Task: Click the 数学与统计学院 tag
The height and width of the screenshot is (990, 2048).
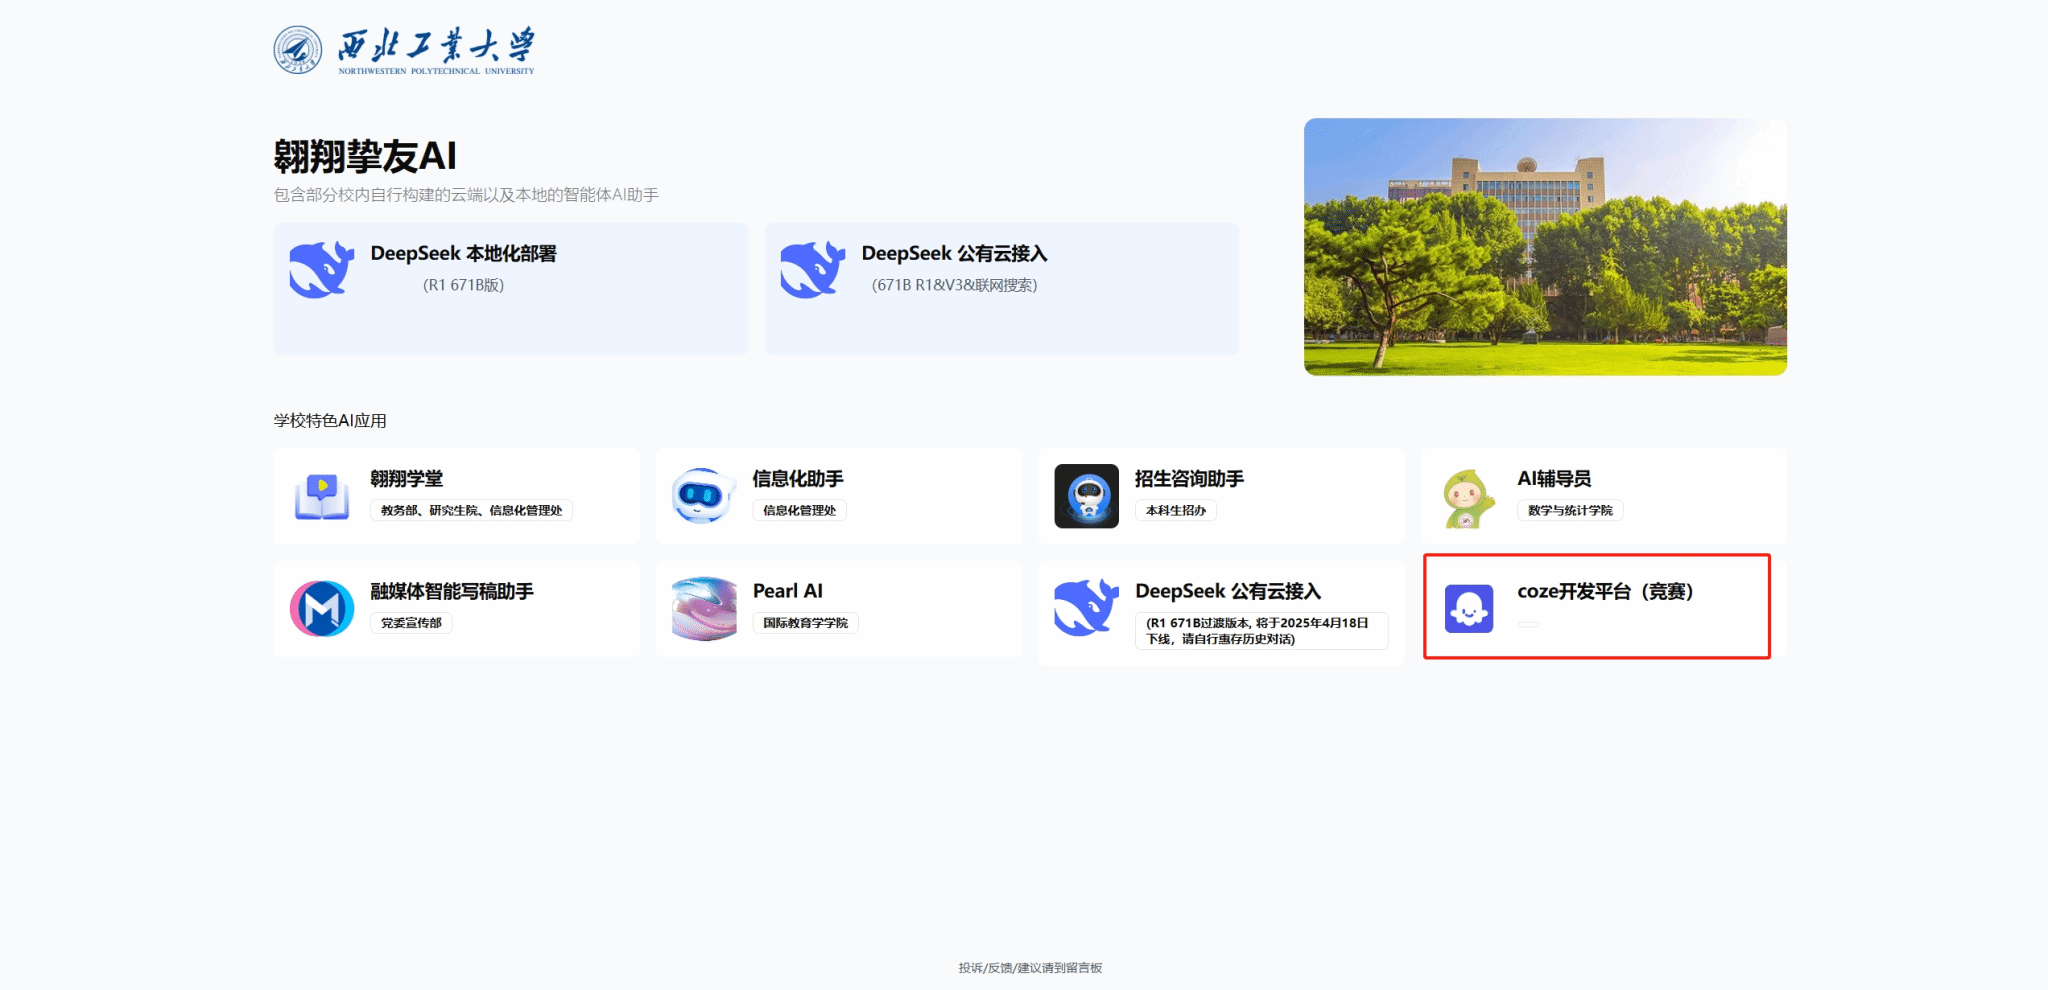Action: 1570,510
